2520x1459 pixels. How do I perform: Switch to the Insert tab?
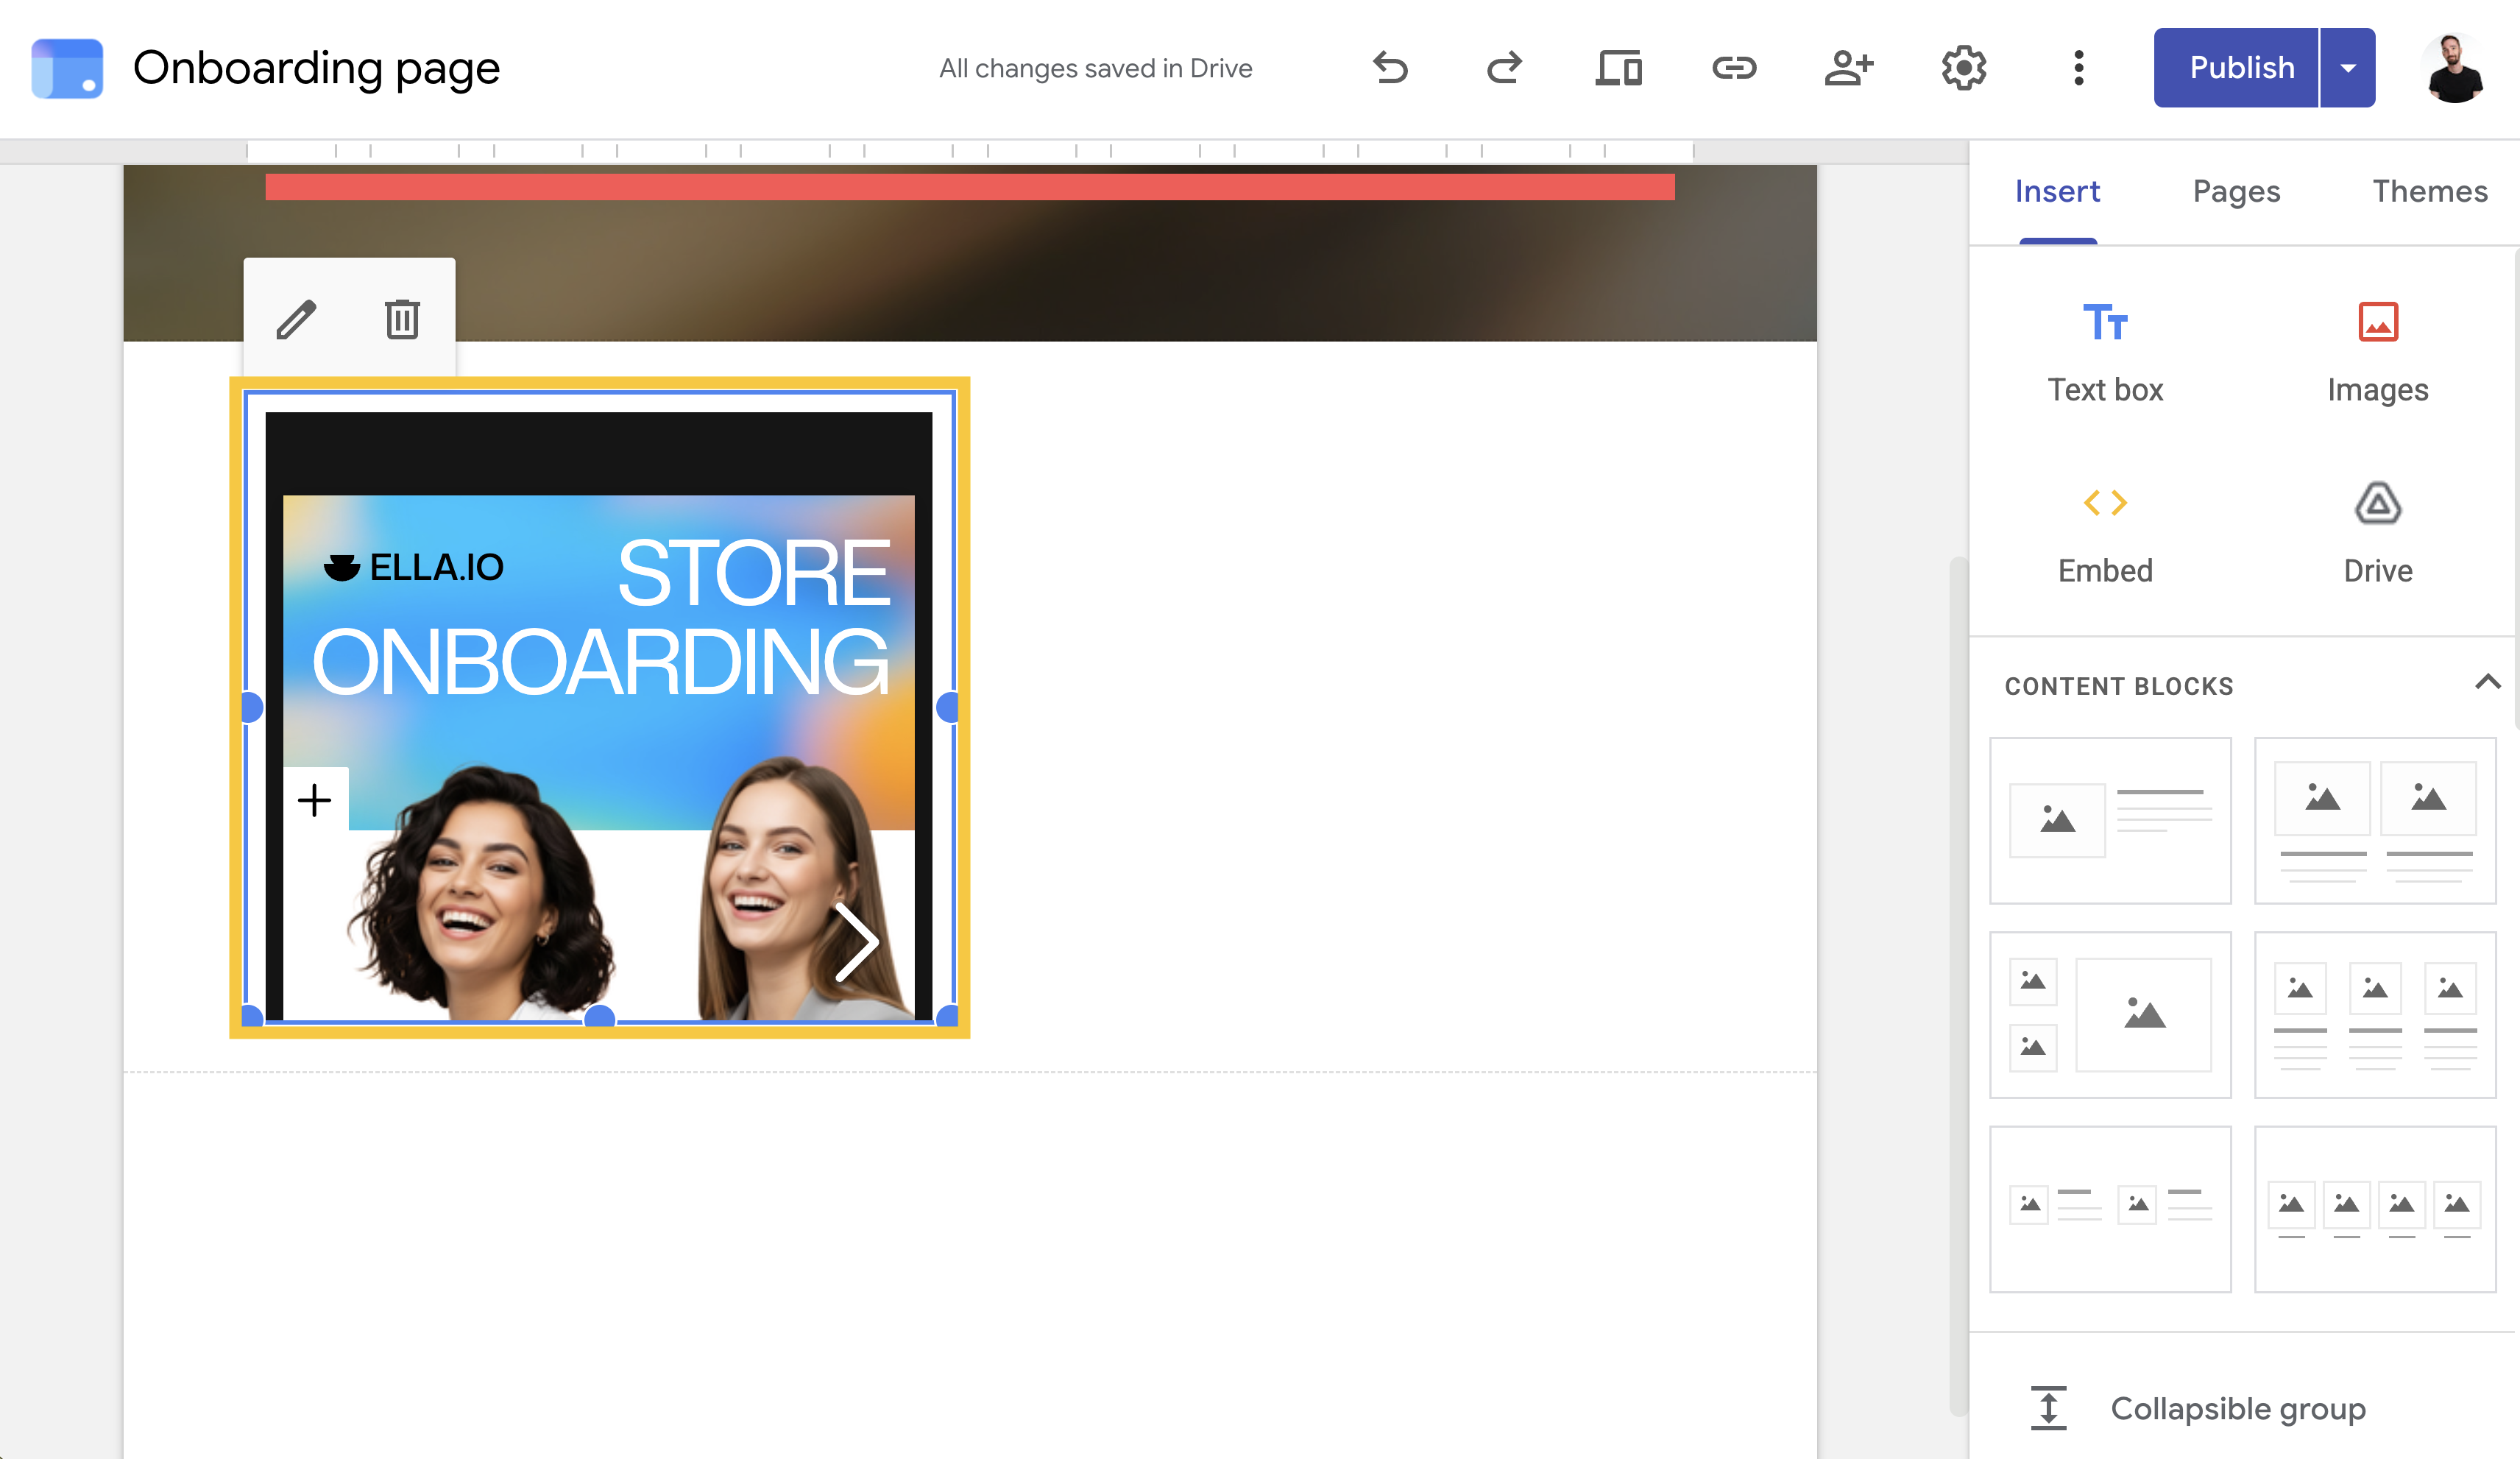point(2057,191)
